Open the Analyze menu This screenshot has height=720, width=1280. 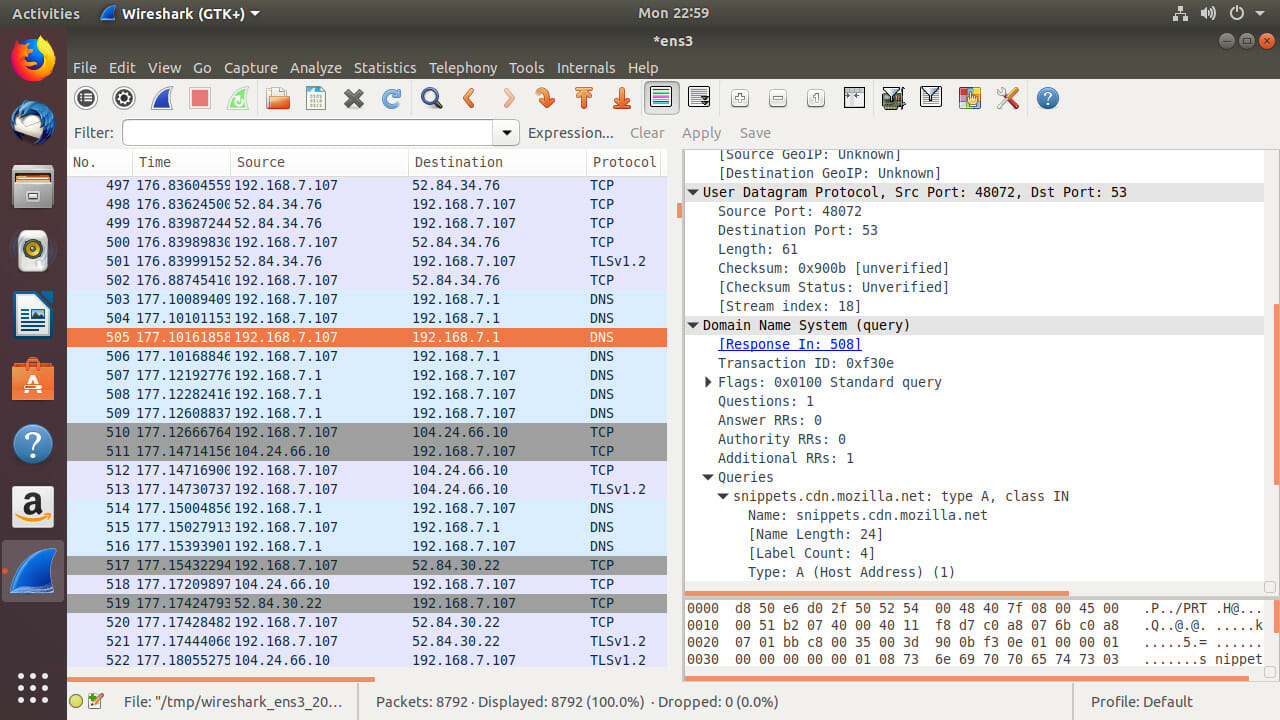(316, 68)
